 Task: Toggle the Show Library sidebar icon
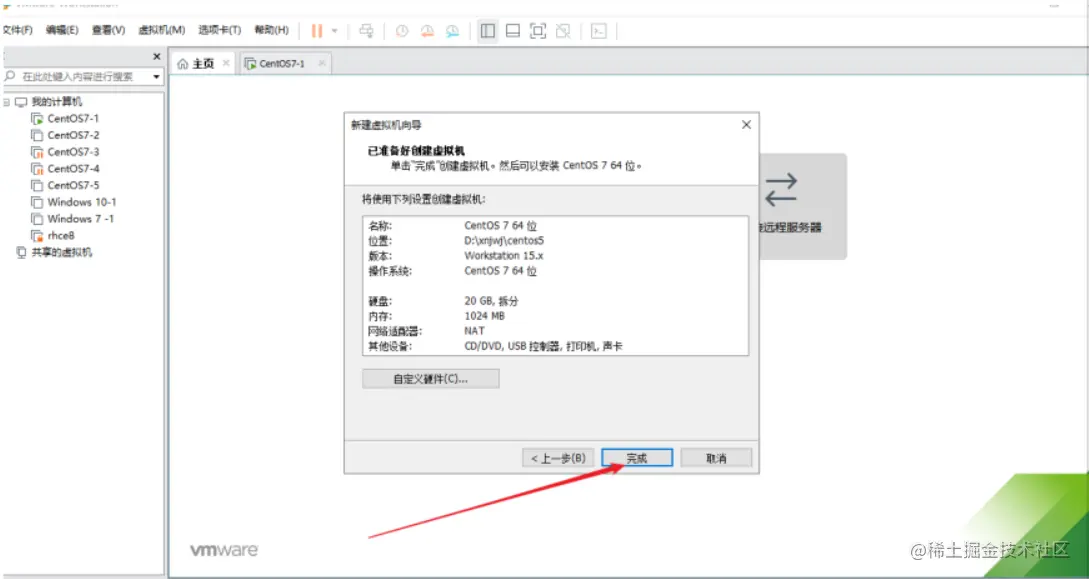[488, 31]
